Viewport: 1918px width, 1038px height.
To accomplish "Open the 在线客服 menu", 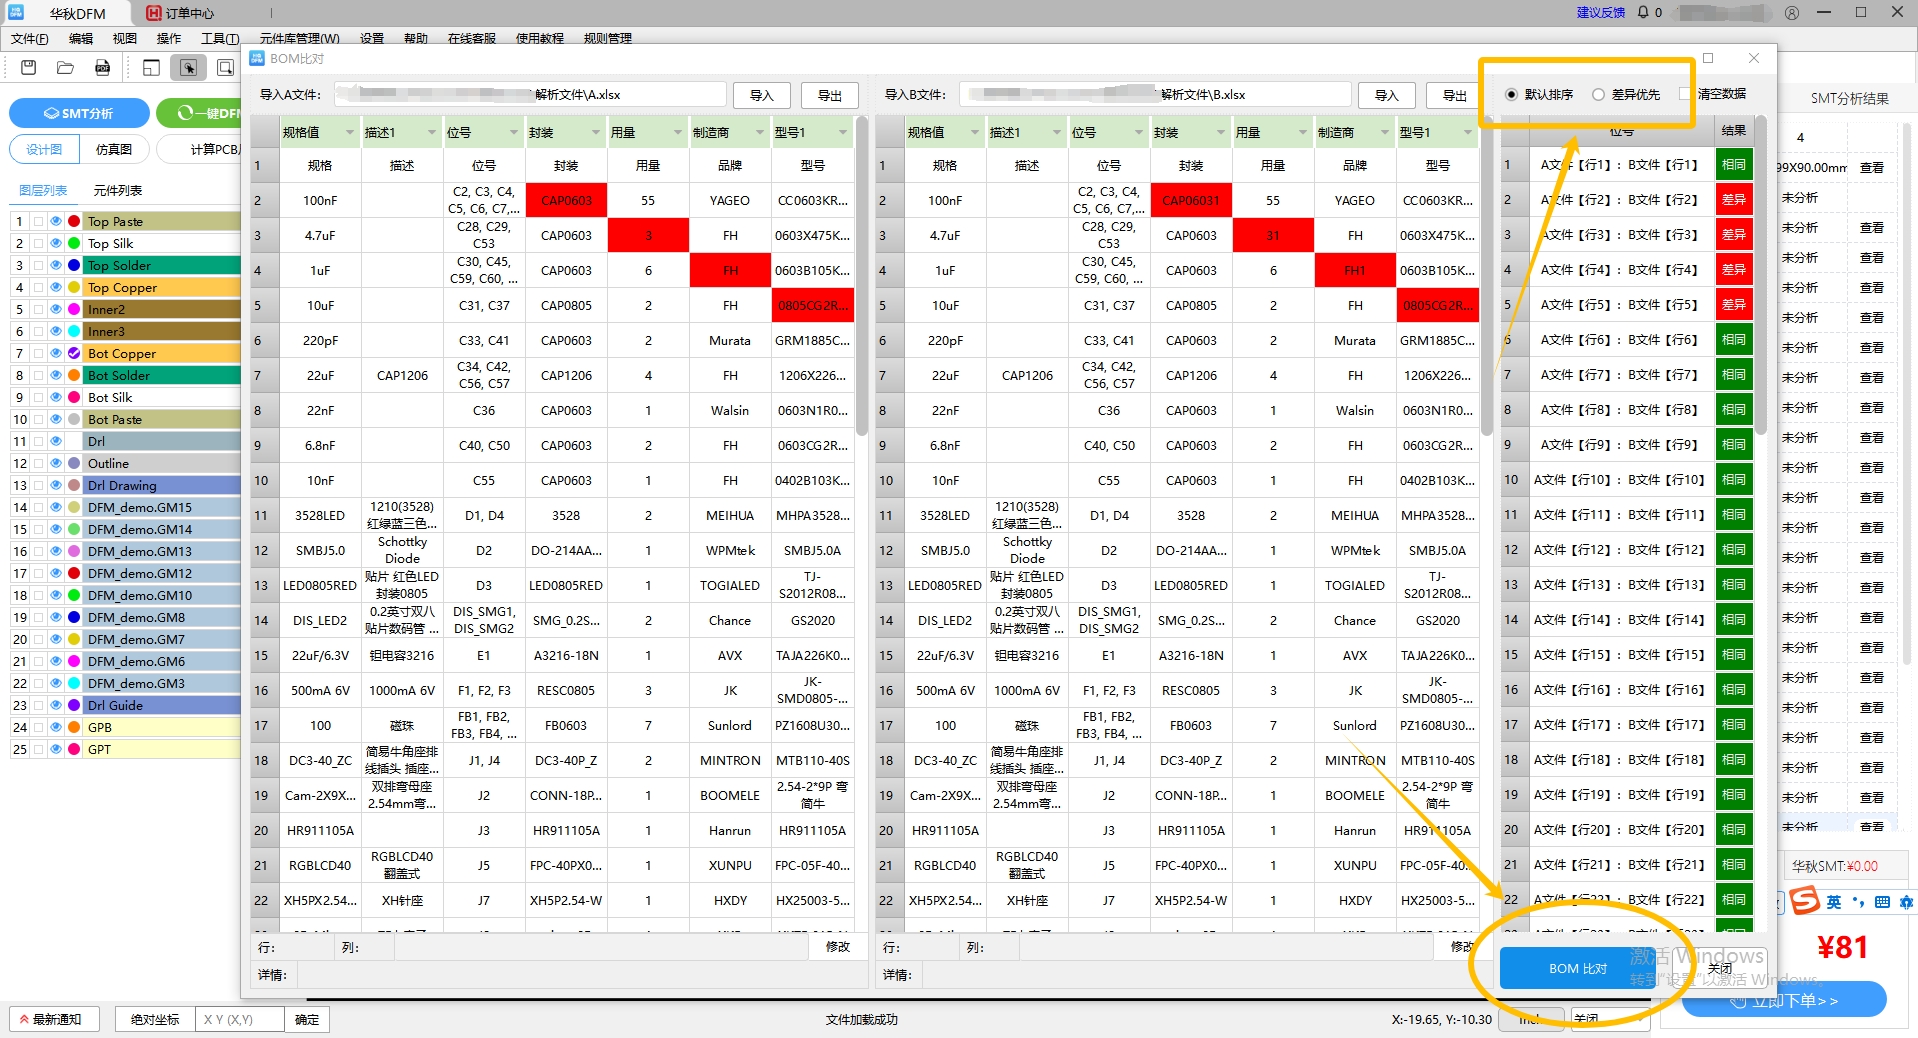I will (472, 38).
